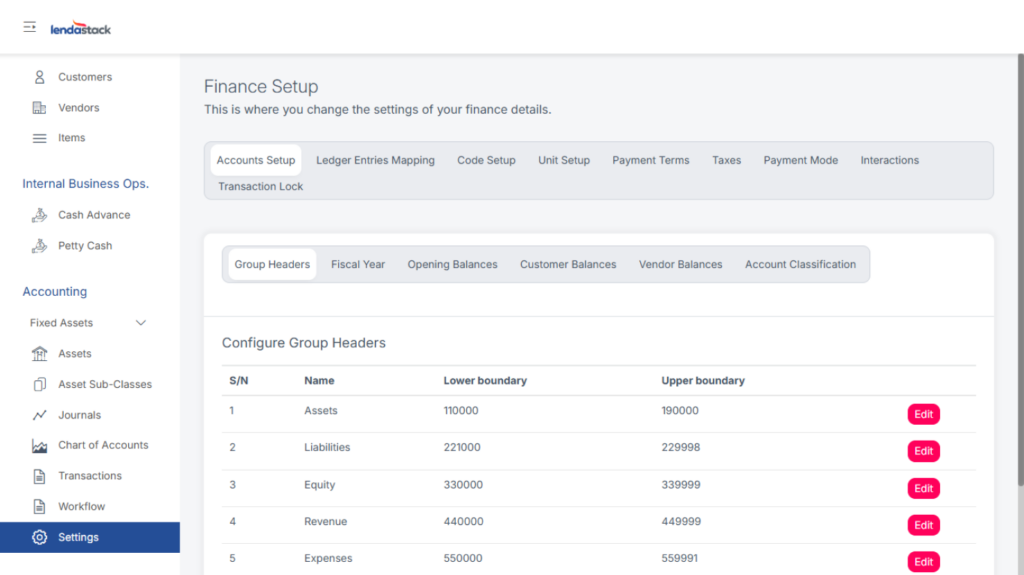Edit the Assets group header row
1024x575 pixels.
point(923,414)
